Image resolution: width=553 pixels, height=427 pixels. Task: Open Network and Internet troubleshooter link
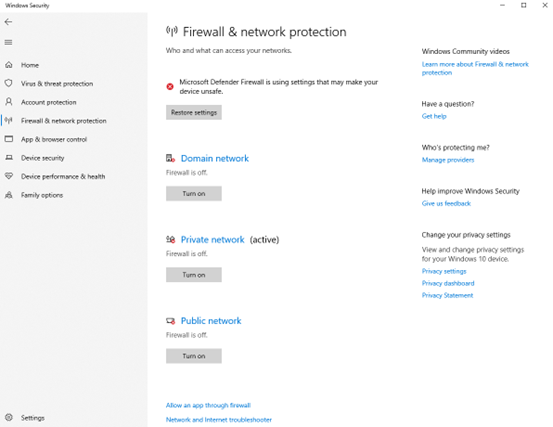coord(219,420)
